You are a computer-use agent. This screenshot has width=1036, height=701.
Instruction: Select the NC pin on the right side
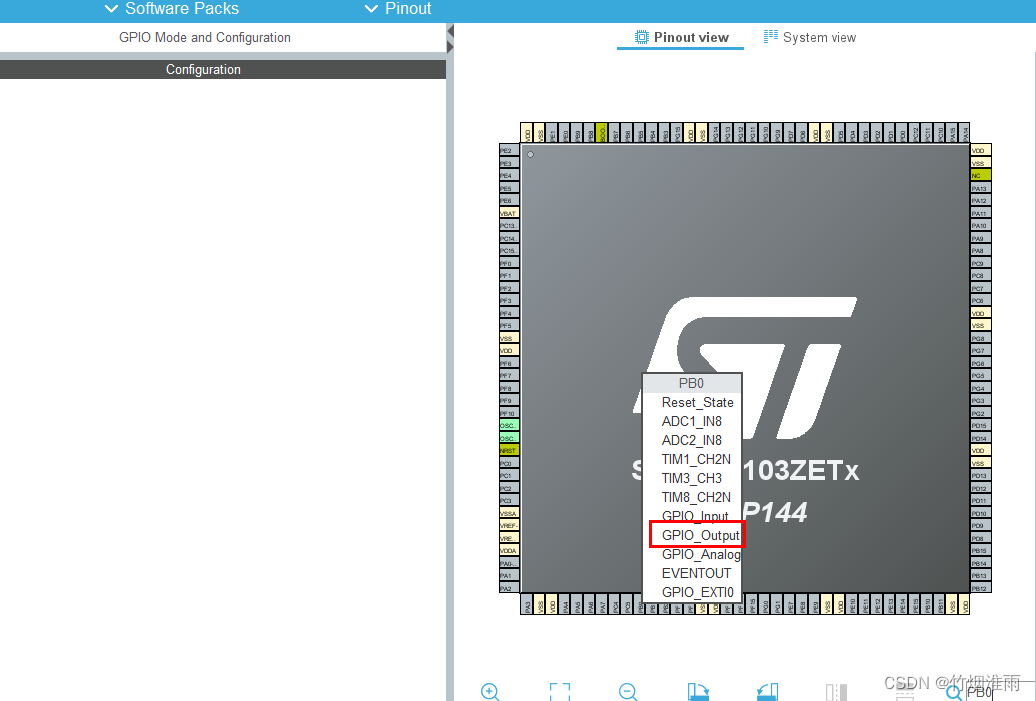point(980,176)
